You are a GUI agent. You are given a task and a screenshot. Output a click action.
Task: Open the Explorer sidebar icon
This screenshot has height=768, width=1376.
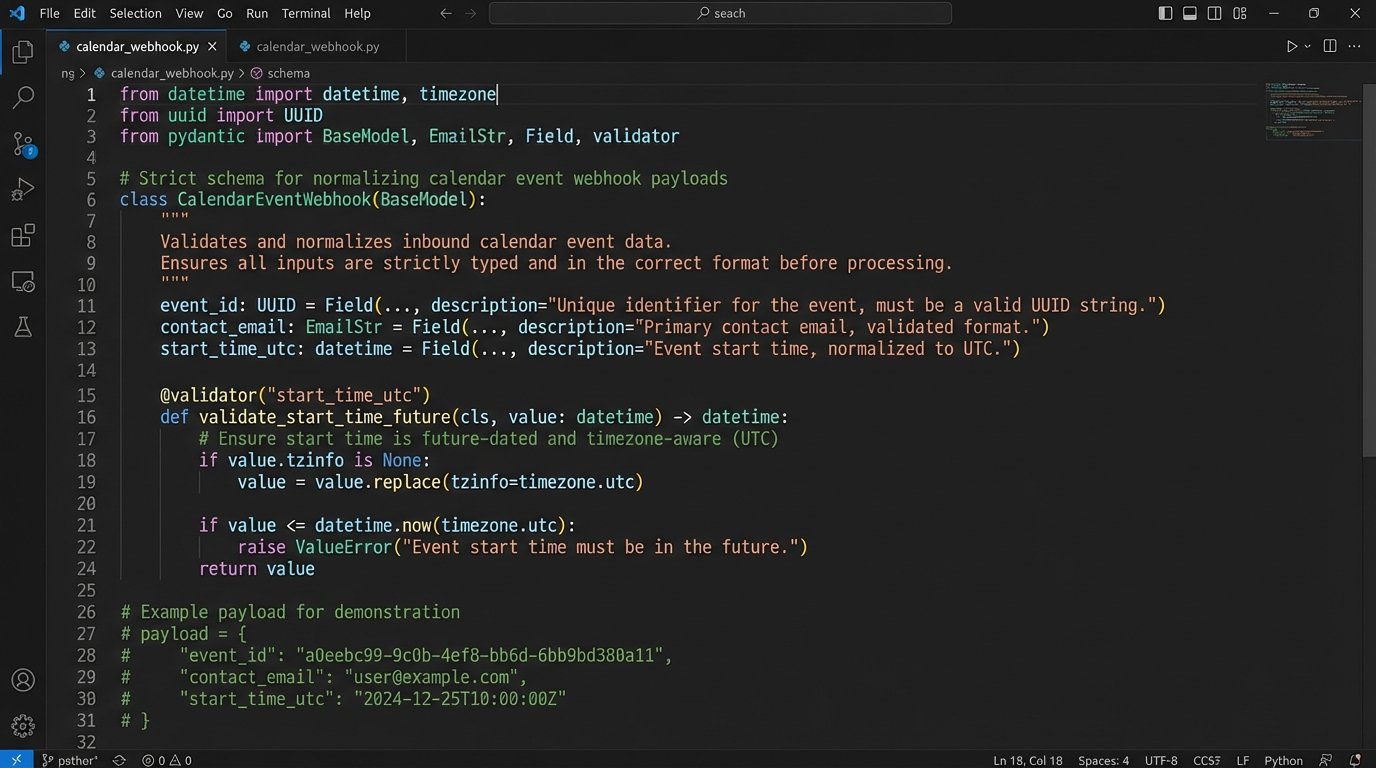click(22, 52)
